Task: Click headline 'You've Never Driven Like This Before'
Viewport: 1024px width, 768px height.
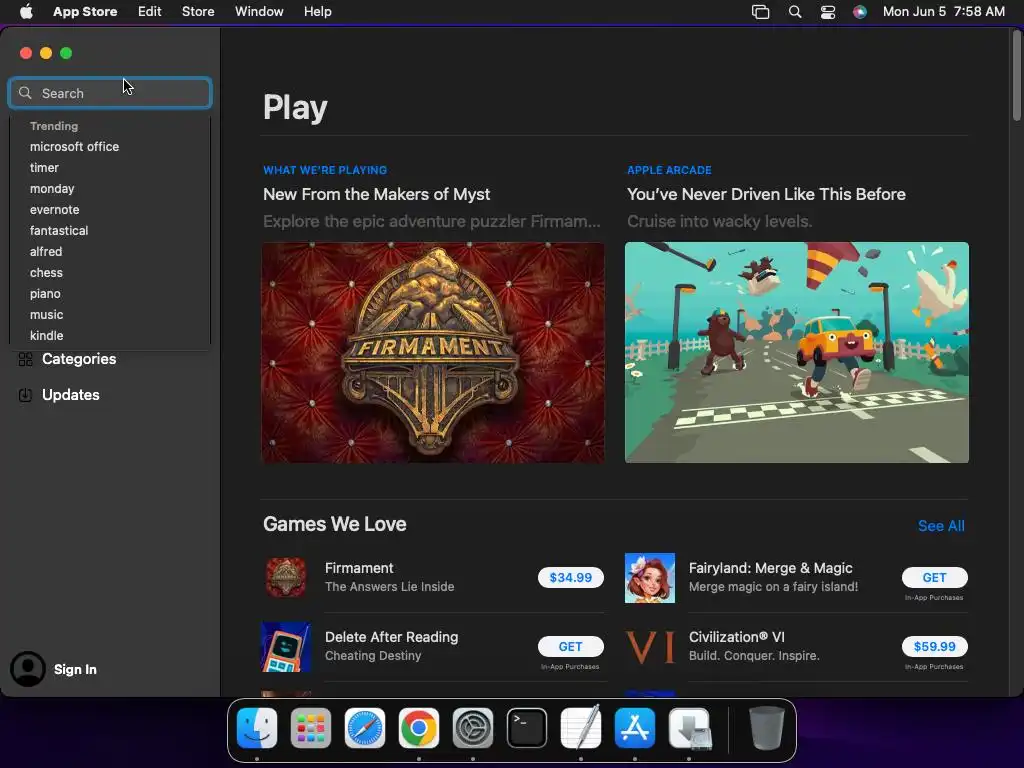Action: tap(766, 195)
